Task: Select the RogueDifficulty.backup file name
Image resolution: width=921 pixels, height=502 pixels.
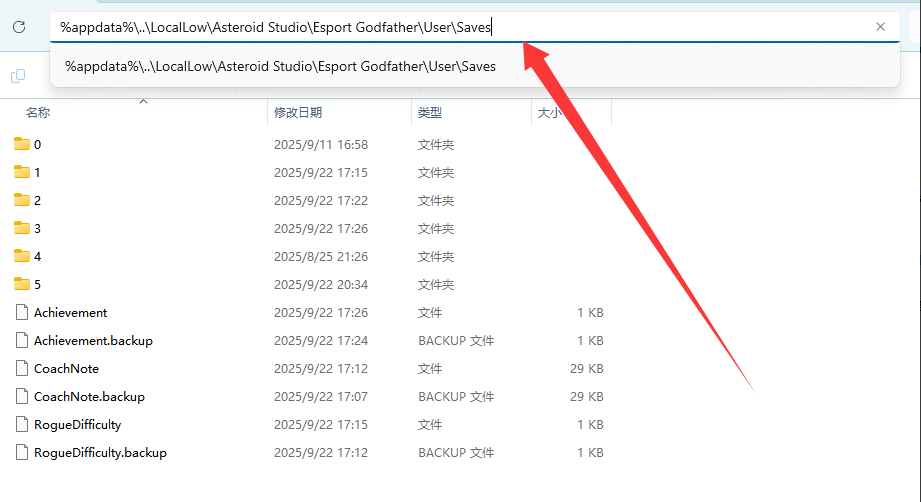Action: coord(100,452)
